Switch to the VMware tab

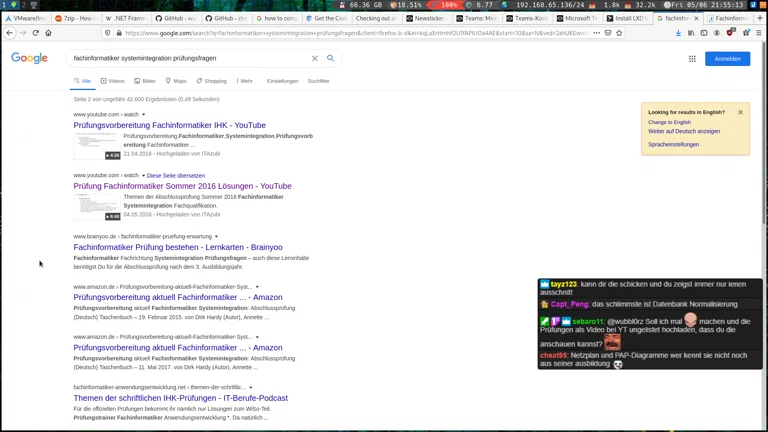pyautogui.click(x=26, y=18)
